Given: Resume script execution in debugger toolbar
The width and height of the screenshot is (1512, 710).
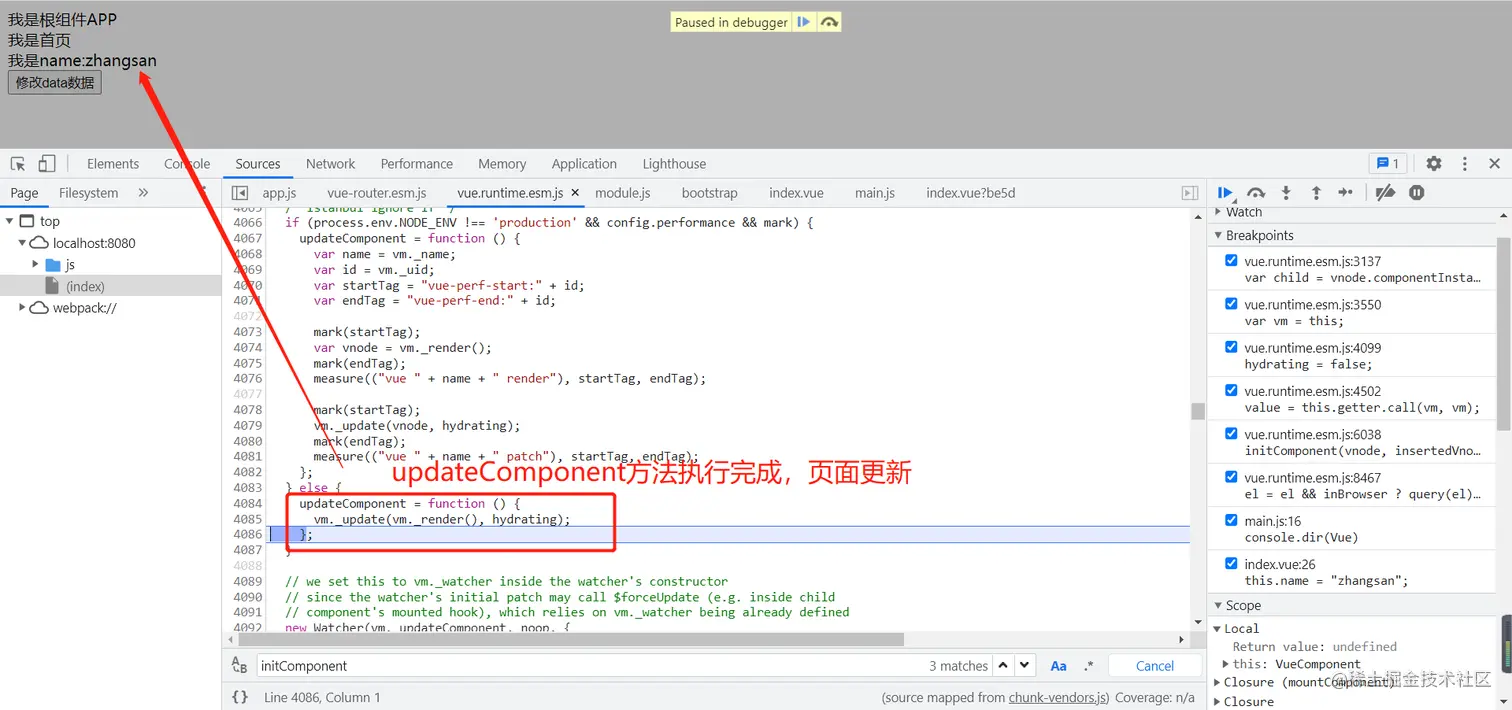Looking at the screenshot, I should pyautogui.click(x=1225, y=193).
